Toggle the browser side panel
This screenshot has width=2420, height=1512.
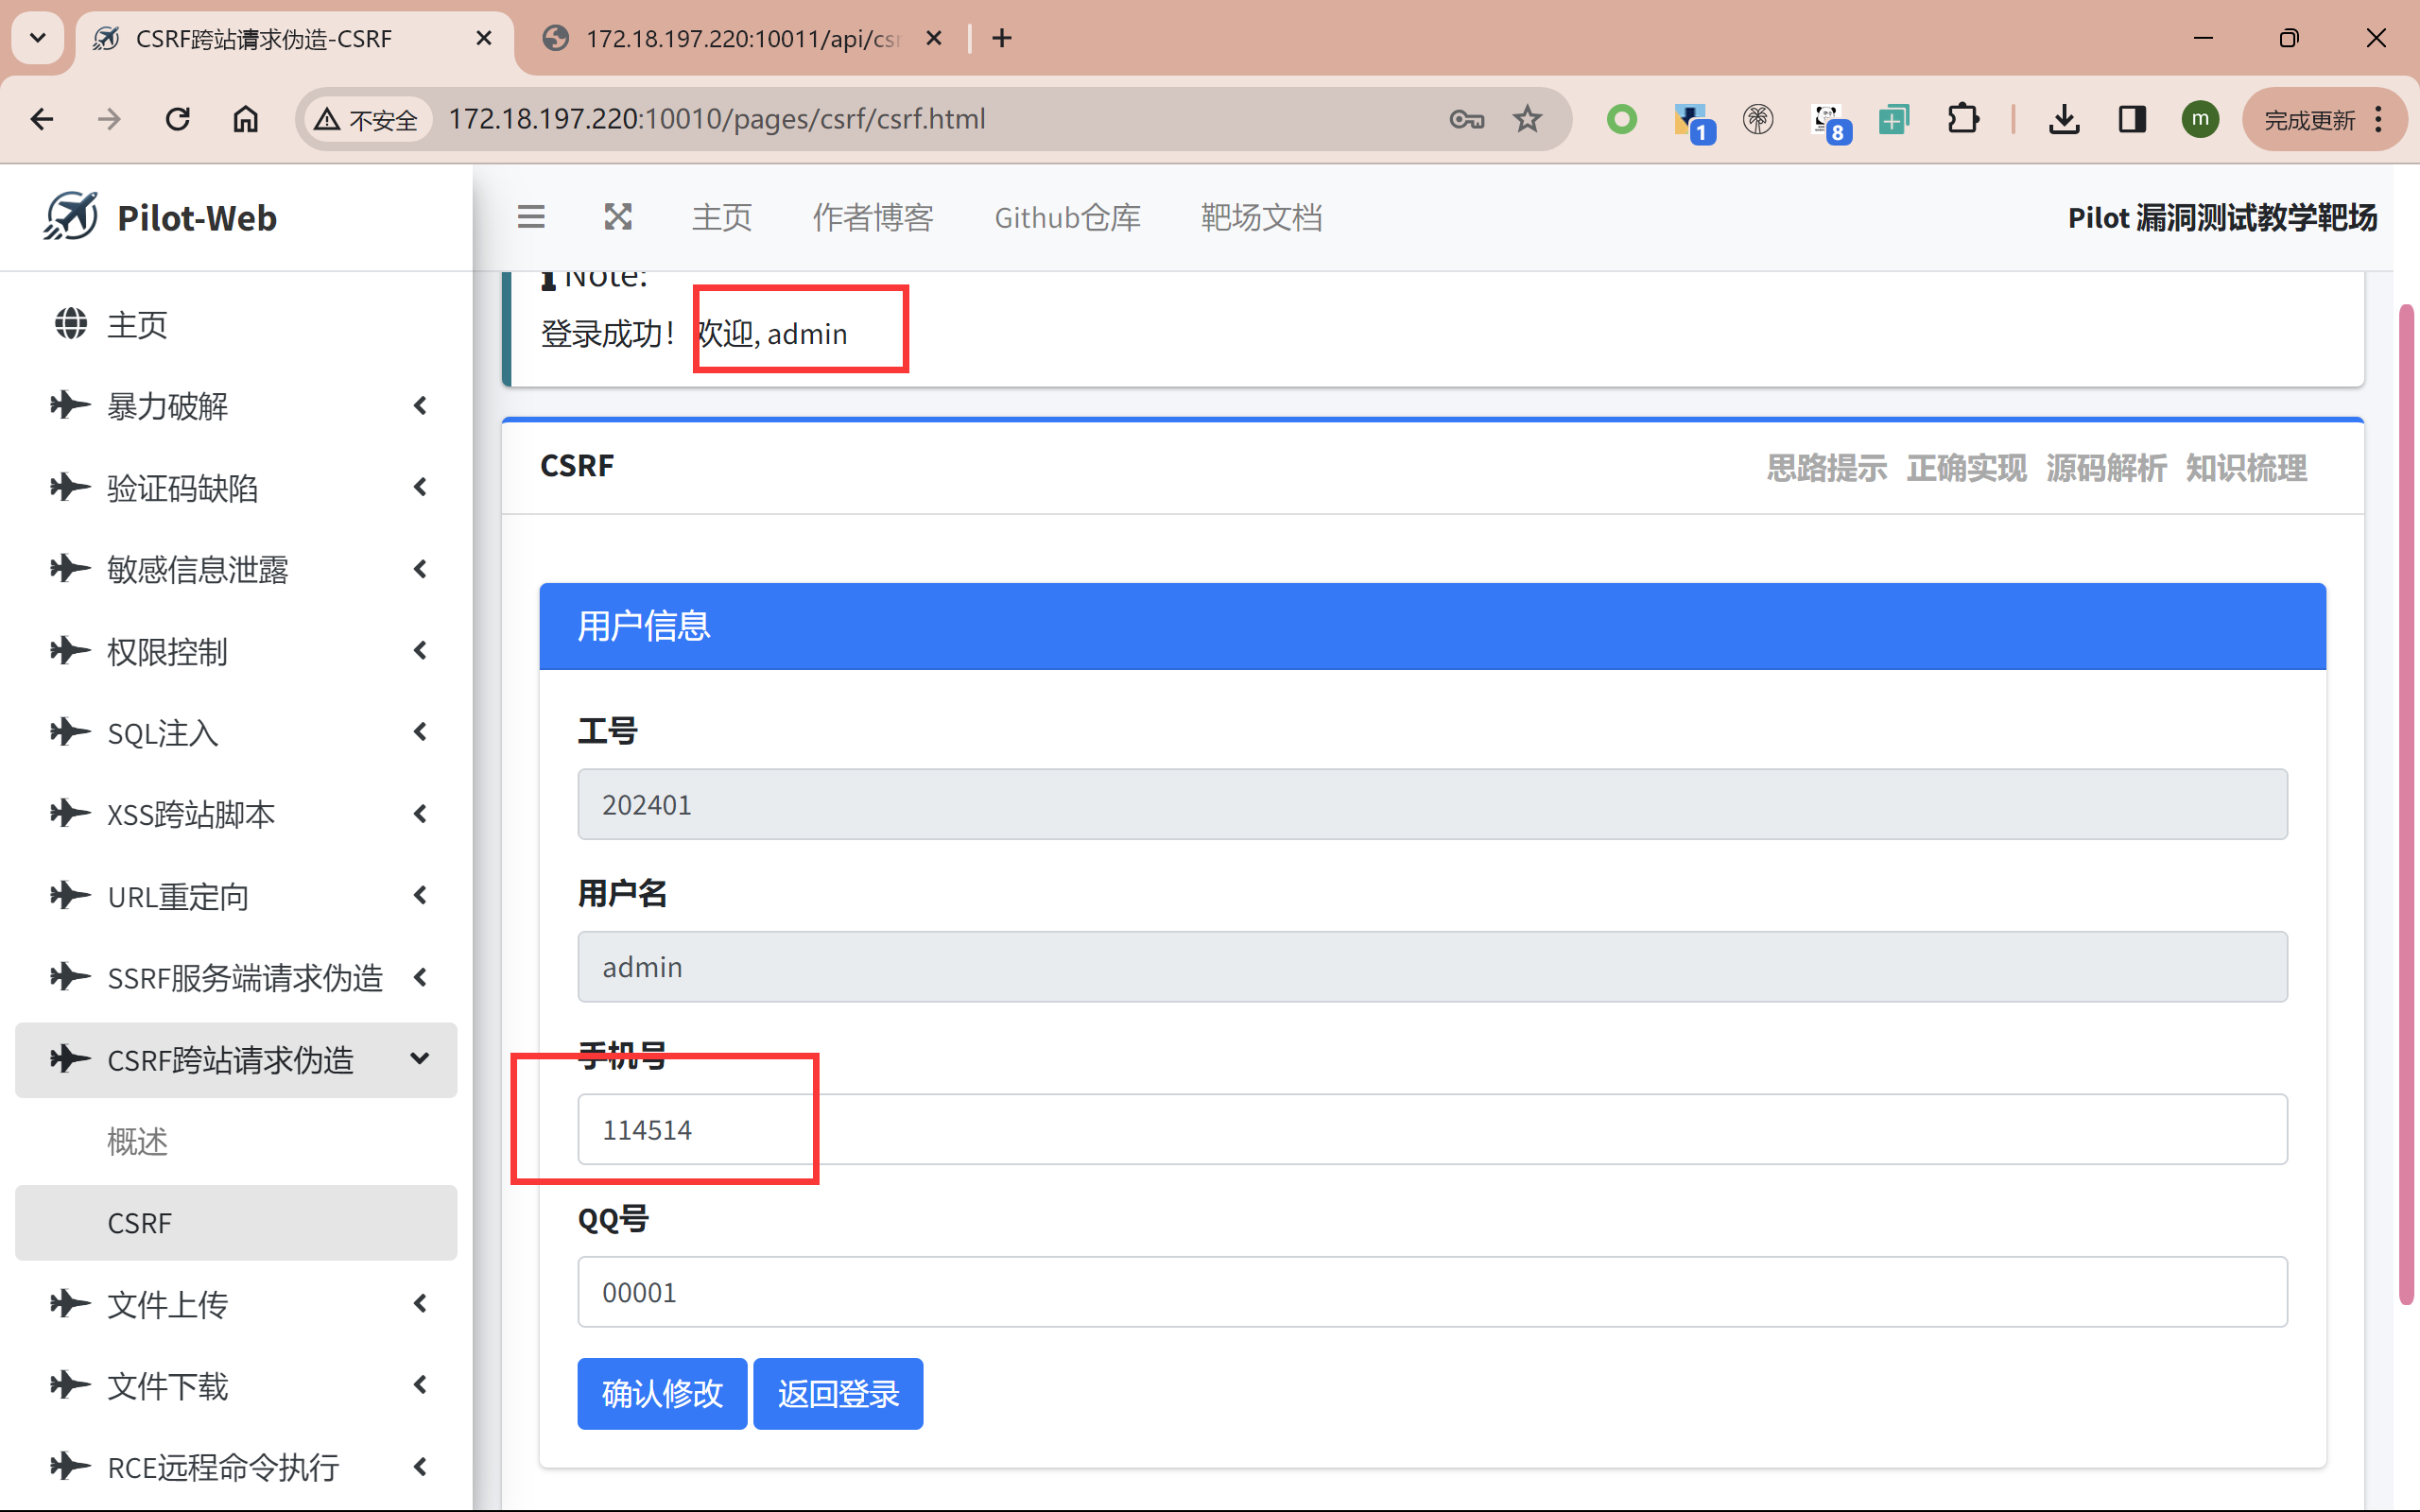(2132, 120)
